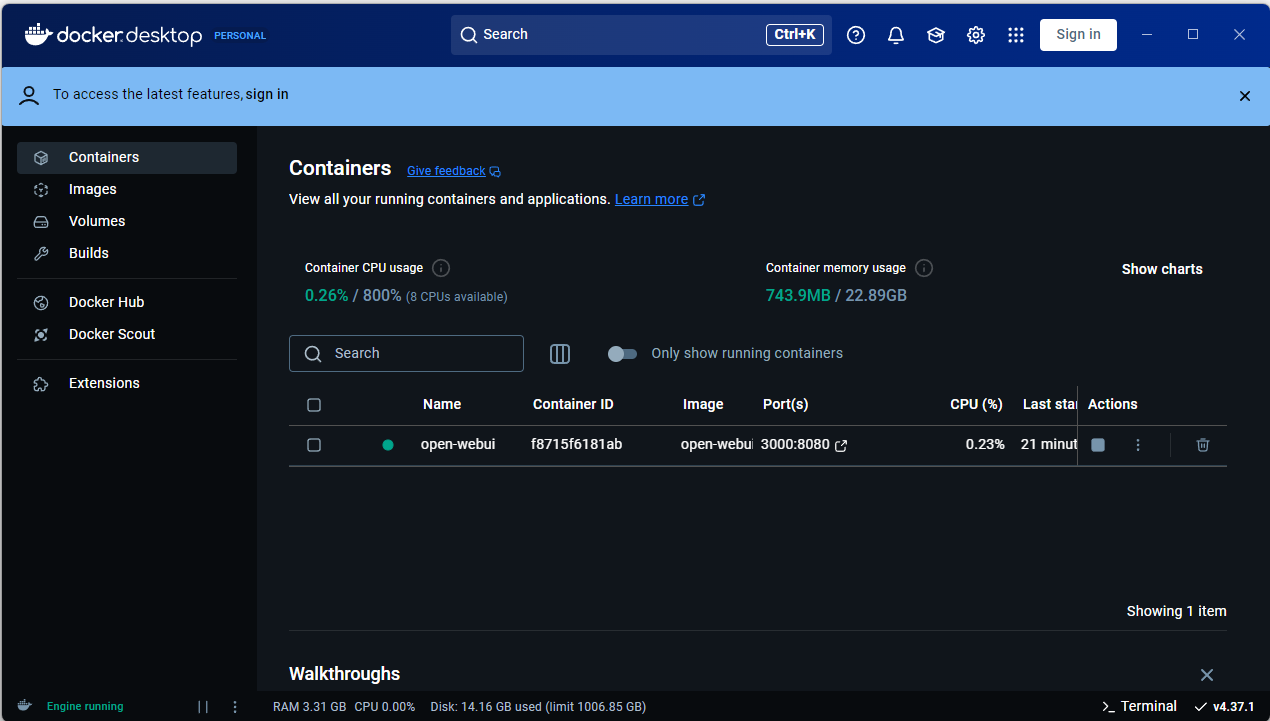The height and width of the screenshot is (721, 1270).
Task: Click the info icon beside Container CPU usage
Action: pyautogui.click(x=441, y=268)
